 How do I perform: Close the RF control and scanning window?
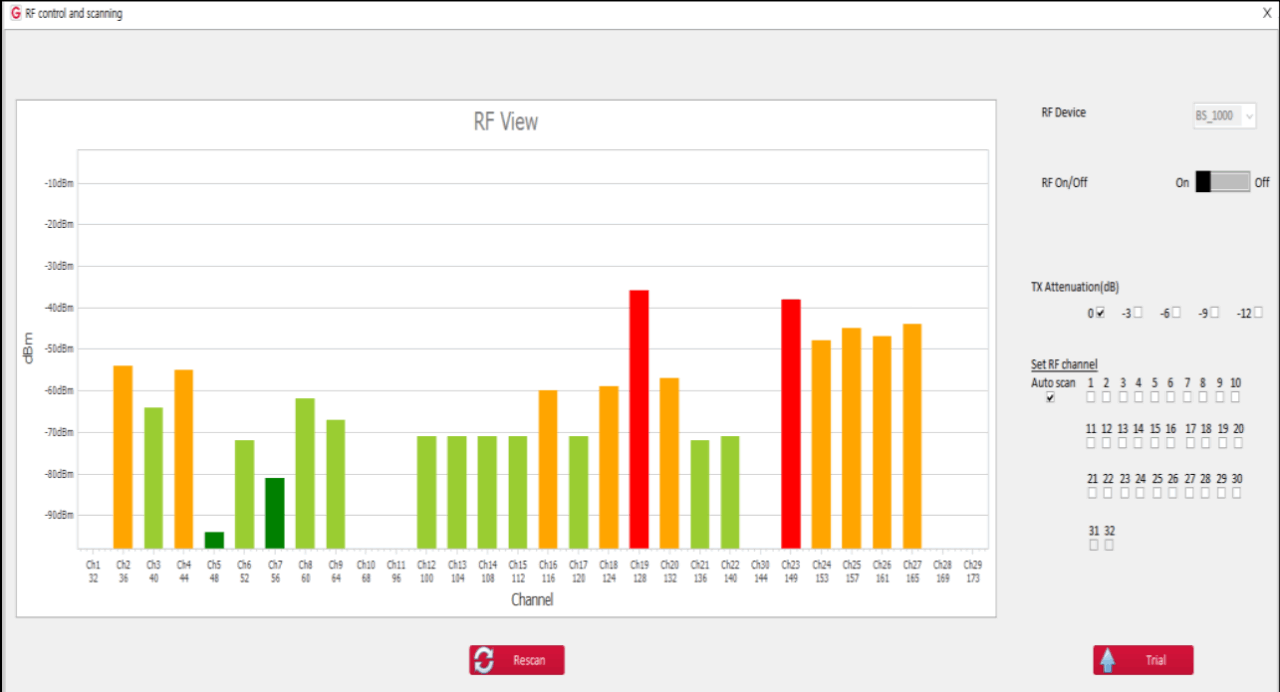pos(1267,14)
